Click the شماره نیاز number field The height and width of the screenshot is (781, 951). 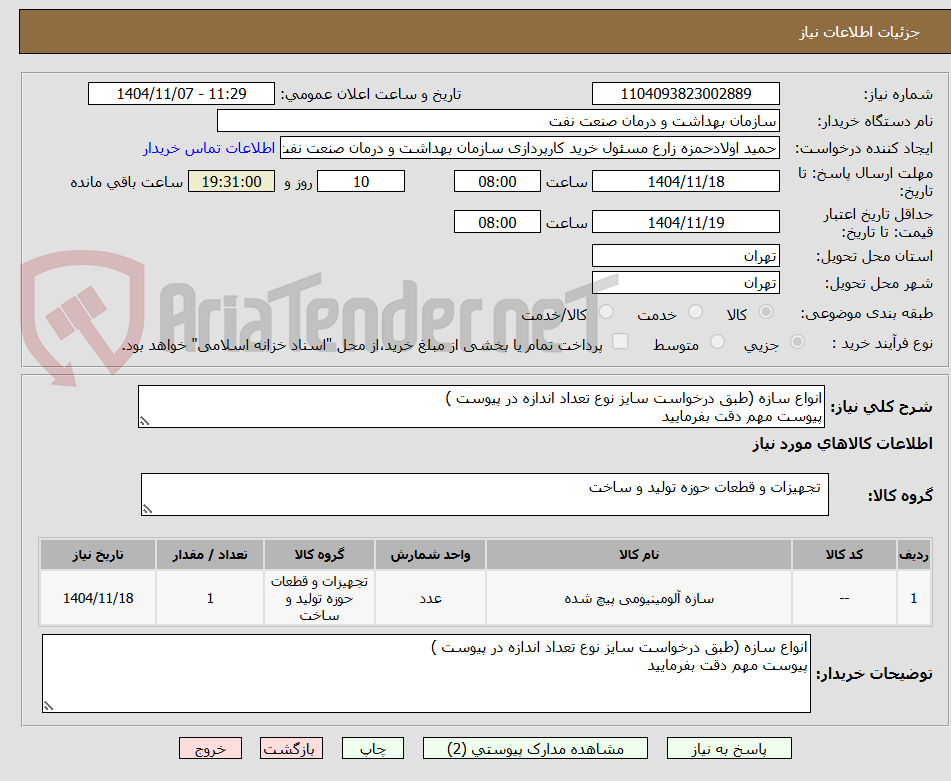685,94
